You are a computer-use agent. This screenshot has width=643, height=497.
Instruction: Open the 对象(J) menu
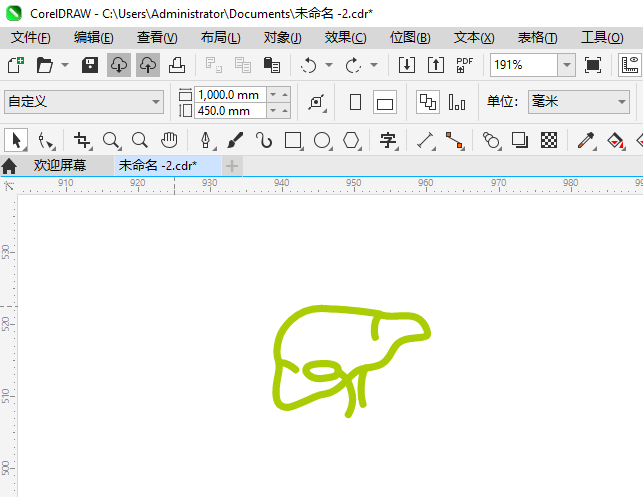tap(283, 38)
